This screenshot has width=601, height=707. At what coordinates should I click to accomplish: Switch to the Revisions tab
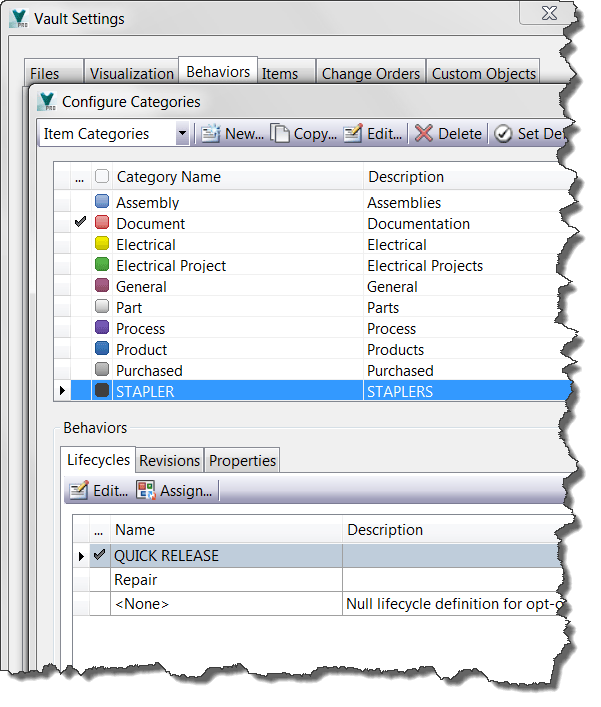170,460
